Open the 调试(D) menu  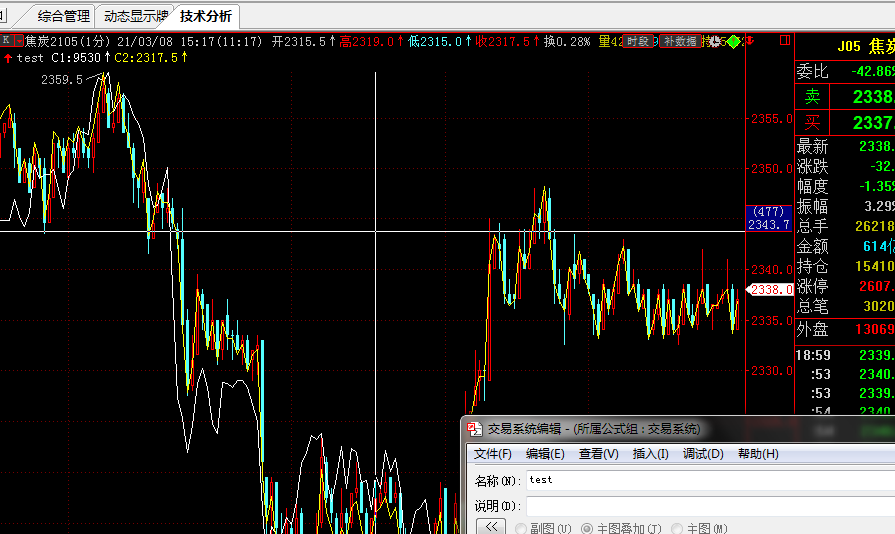(703, 454)
